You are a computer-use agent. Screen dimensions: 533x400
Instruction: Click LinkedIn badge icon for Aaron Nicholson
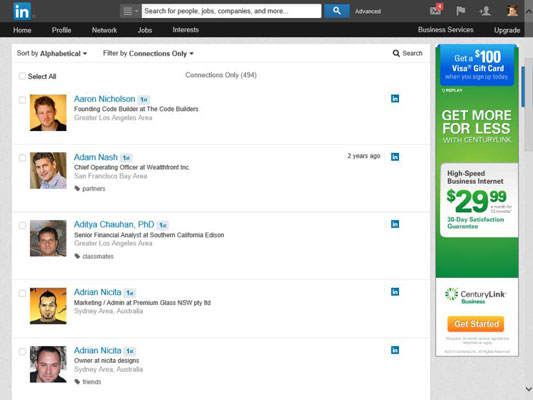pos(395,99)
